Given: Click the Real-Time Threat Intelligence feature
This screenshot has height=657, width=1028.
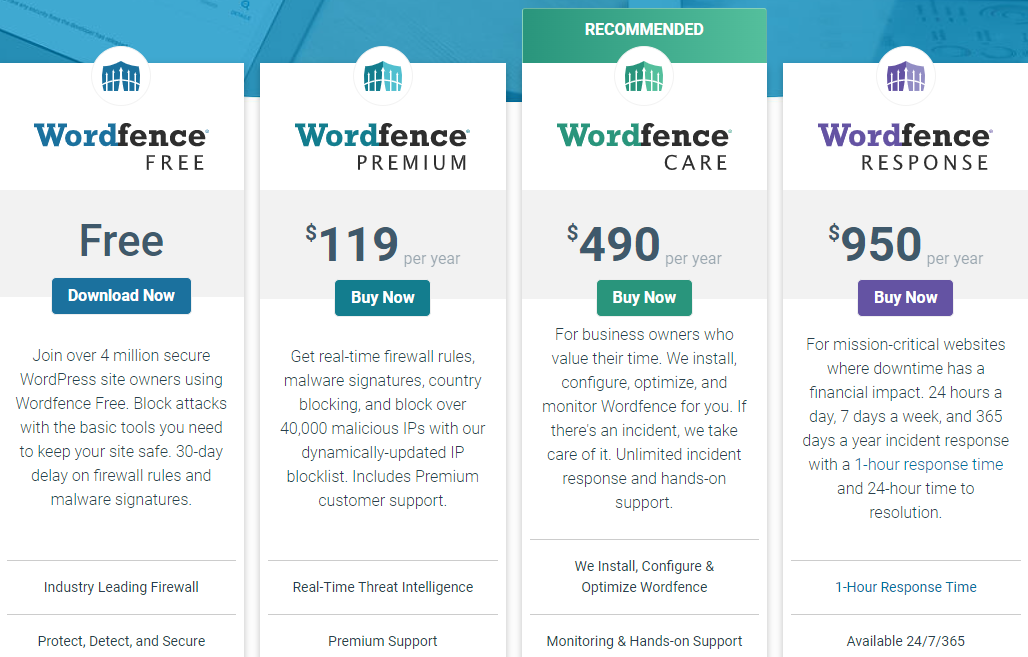Looking at the screenshot, I should point(383,587).
